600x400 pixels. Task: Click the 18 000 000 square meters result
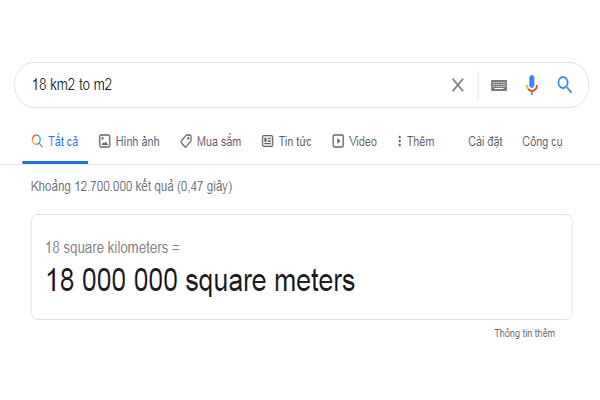[200, 281]
